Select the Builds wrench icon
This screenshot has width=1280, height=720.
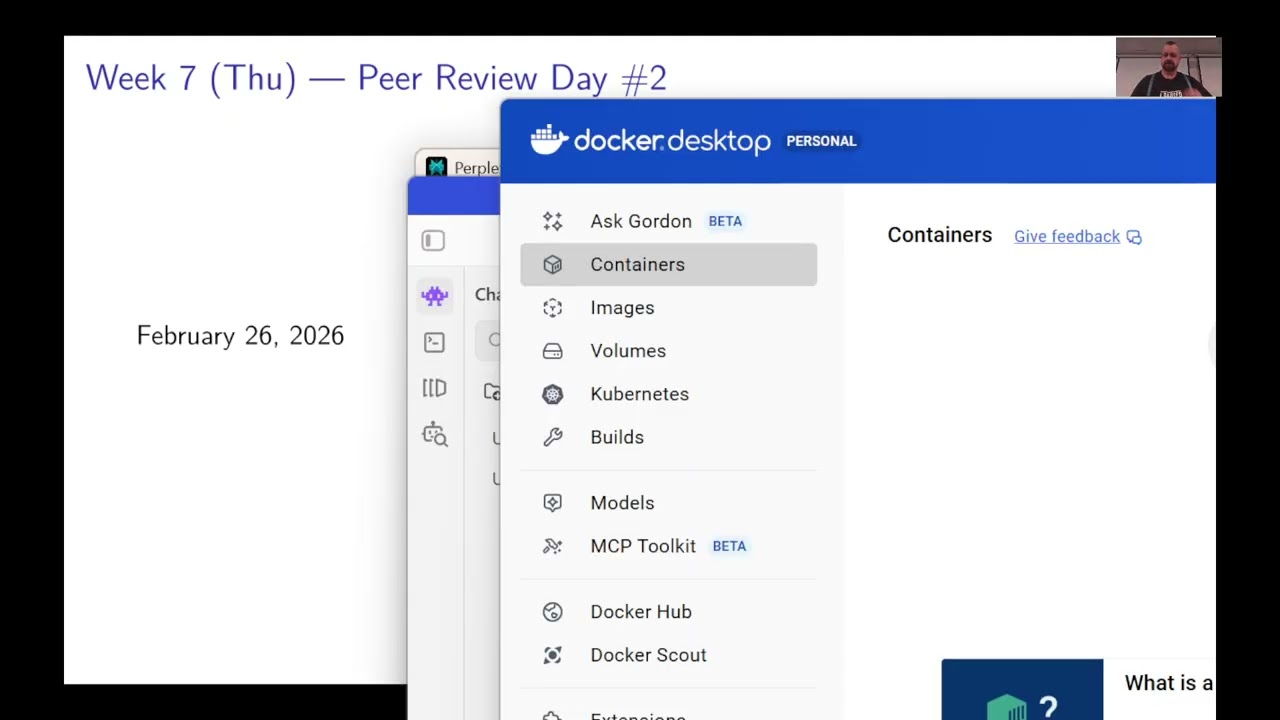tap(552, 437)
